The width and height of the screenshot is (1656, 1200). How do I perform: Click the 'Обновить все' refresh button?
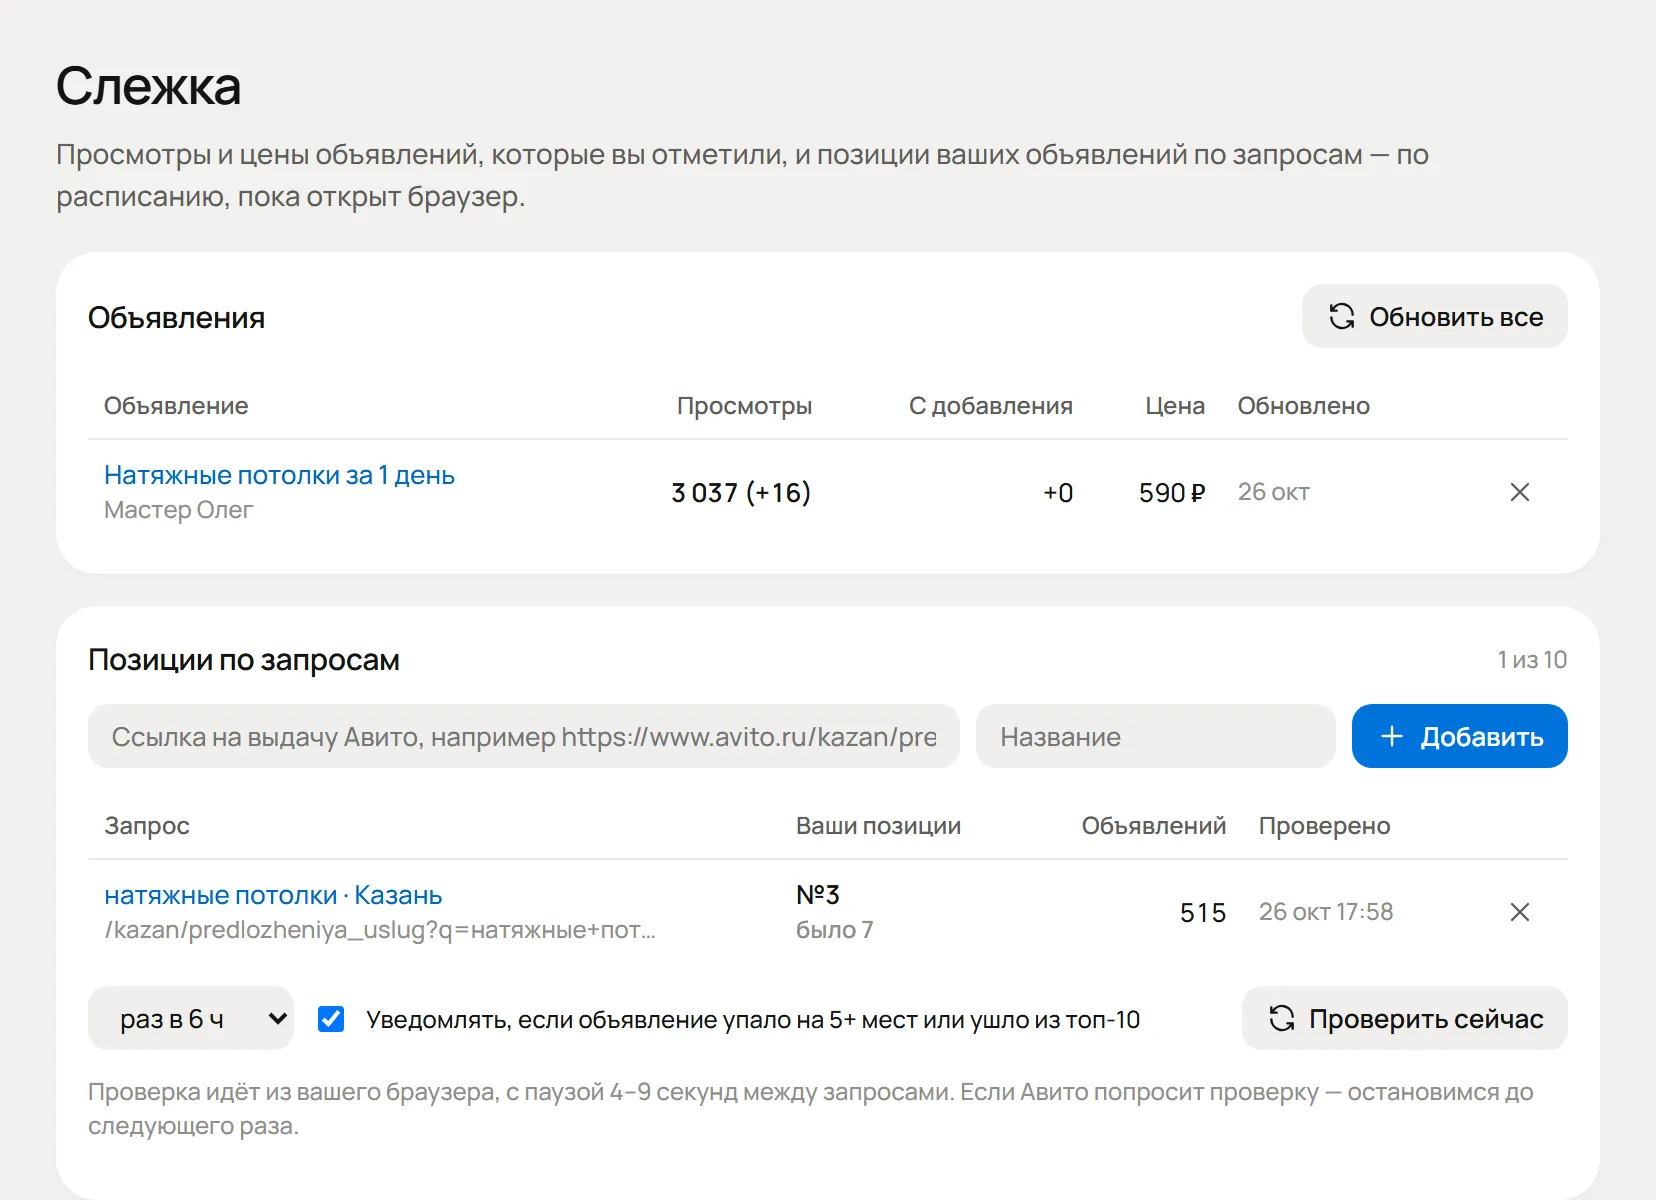pyautogui.click(x=1434, y=317)
